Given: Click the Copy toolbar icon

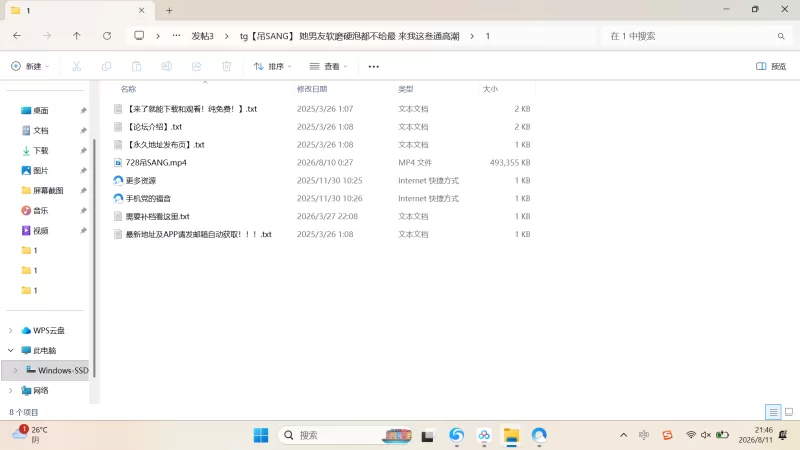Looking at the screenshot, I should [107, 66].
